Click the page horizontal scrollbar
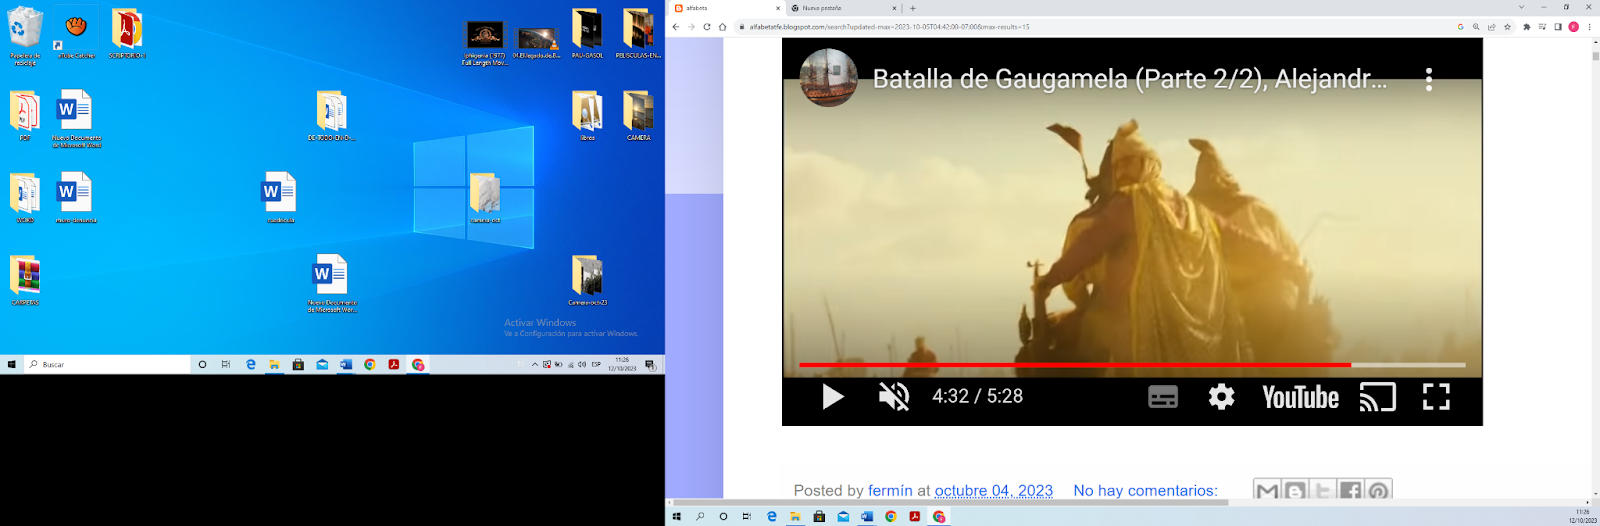Screen dimensions: 1600x526 [950, 502]
